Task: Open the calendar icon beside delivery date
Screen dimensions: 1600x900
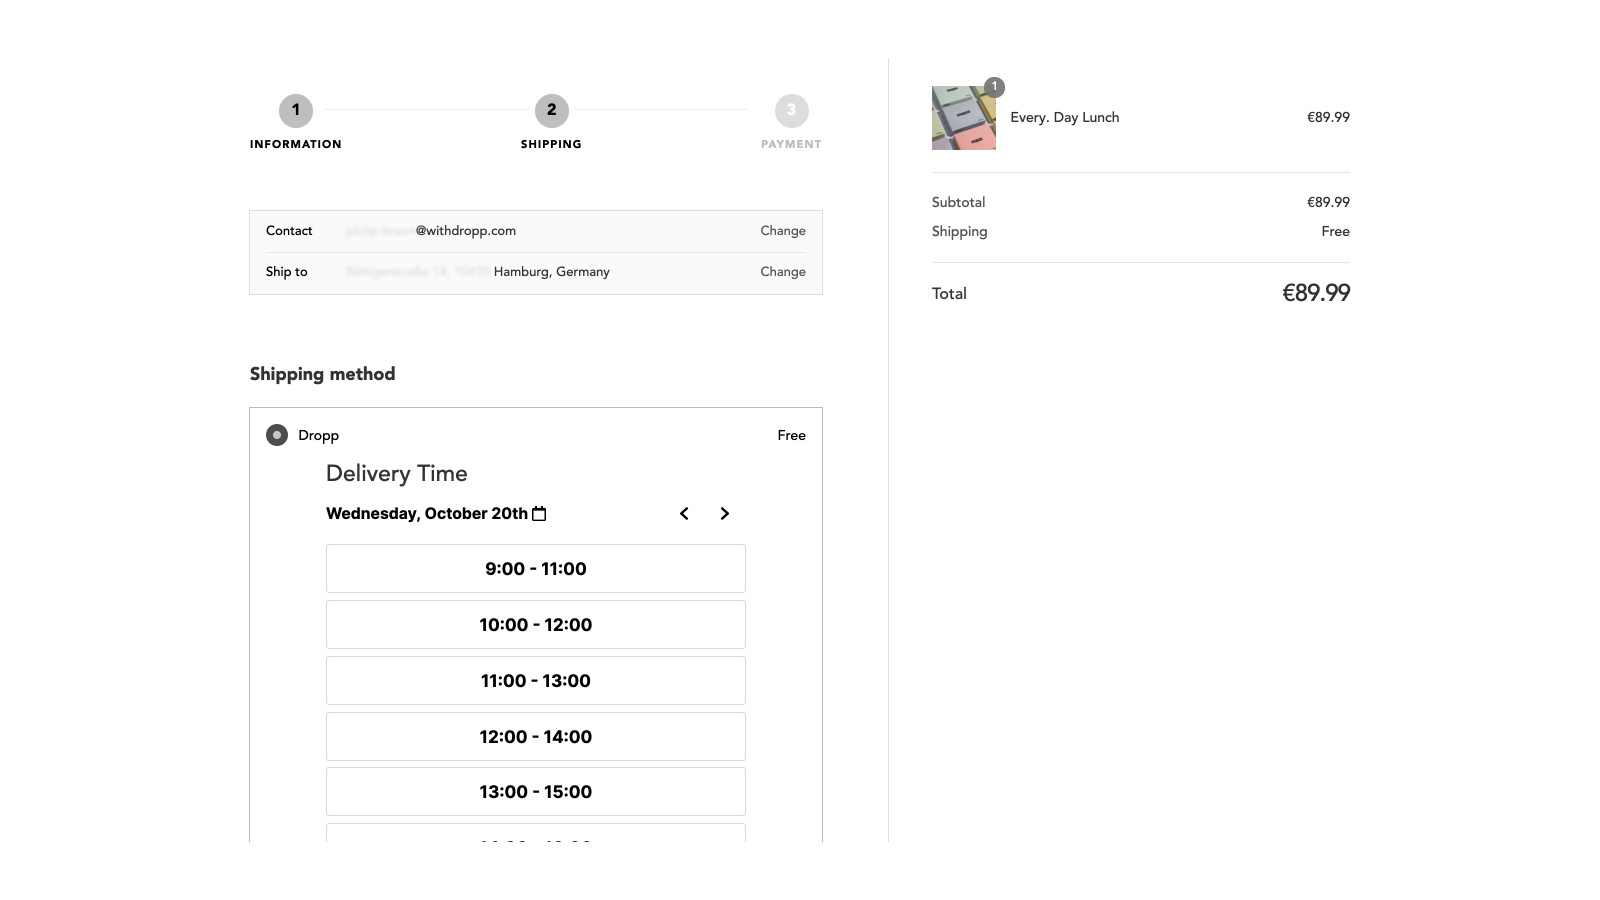Action: [539, 514]
